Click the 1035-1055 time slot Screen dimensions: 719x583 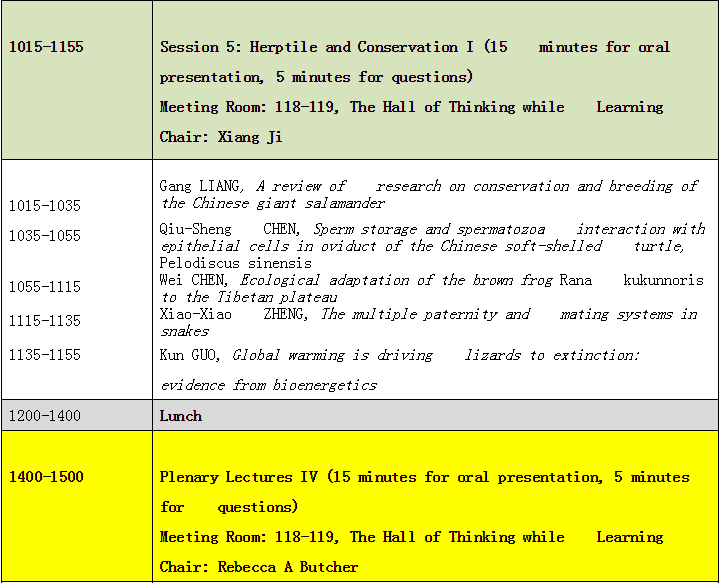(x=45, y=235)
